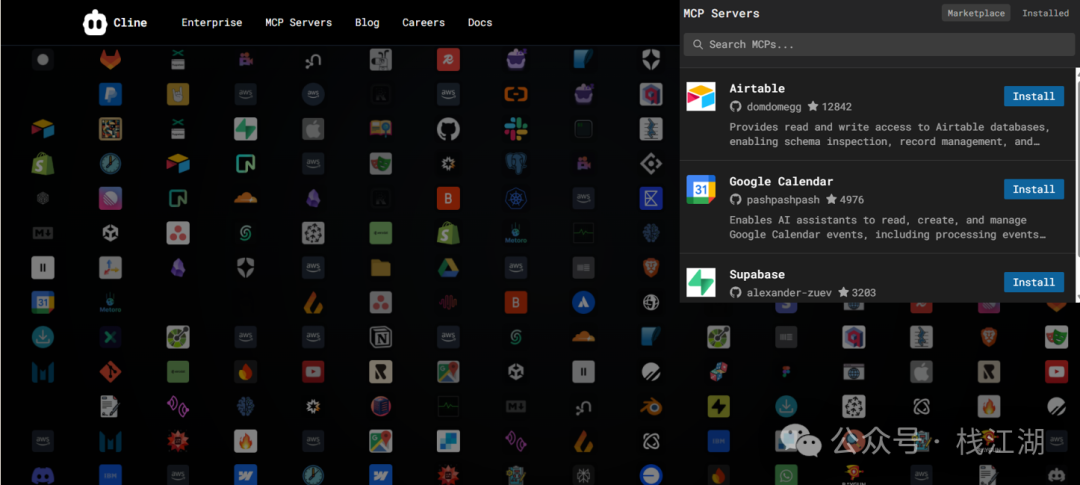Select the blue Atlassian circle icon

point(583,302)
